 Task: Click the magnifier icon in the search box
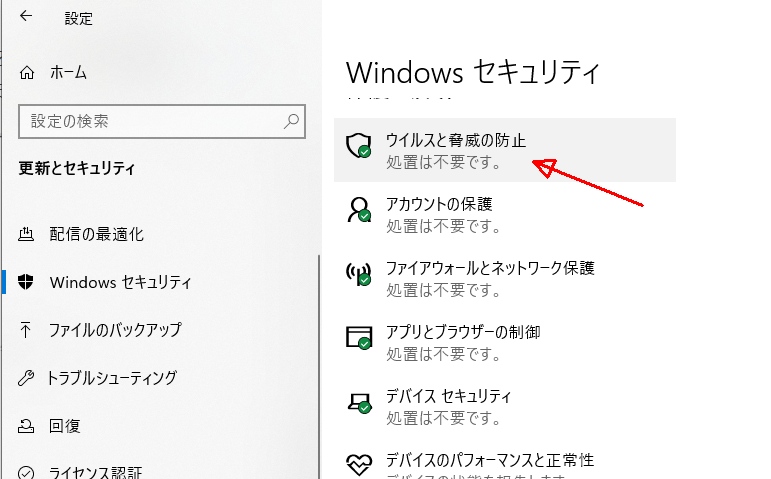[x=291, y=121]
